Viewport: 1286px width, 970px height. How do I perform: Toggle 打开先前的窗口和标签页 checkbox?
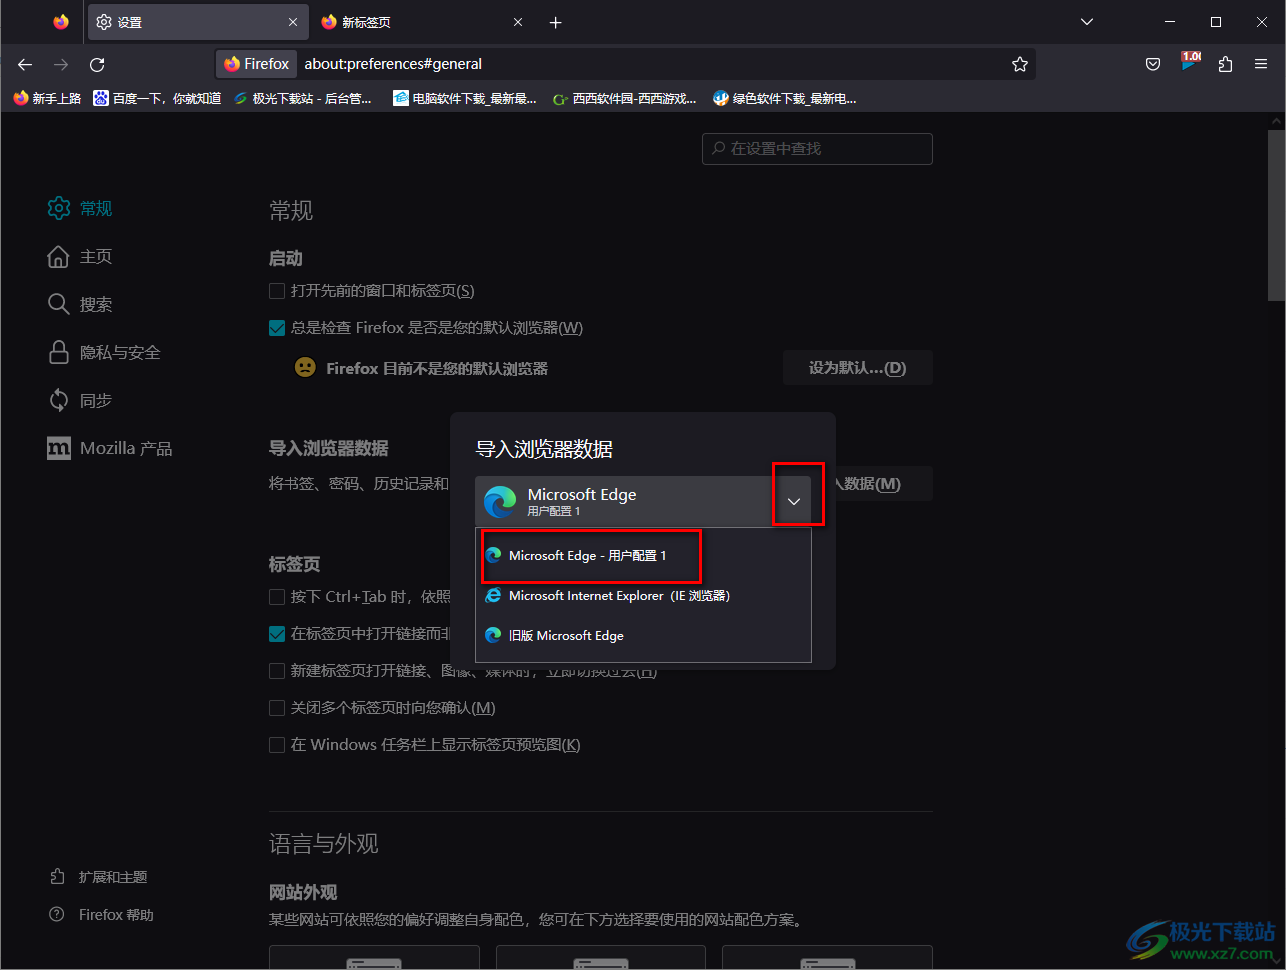[277, 291]
